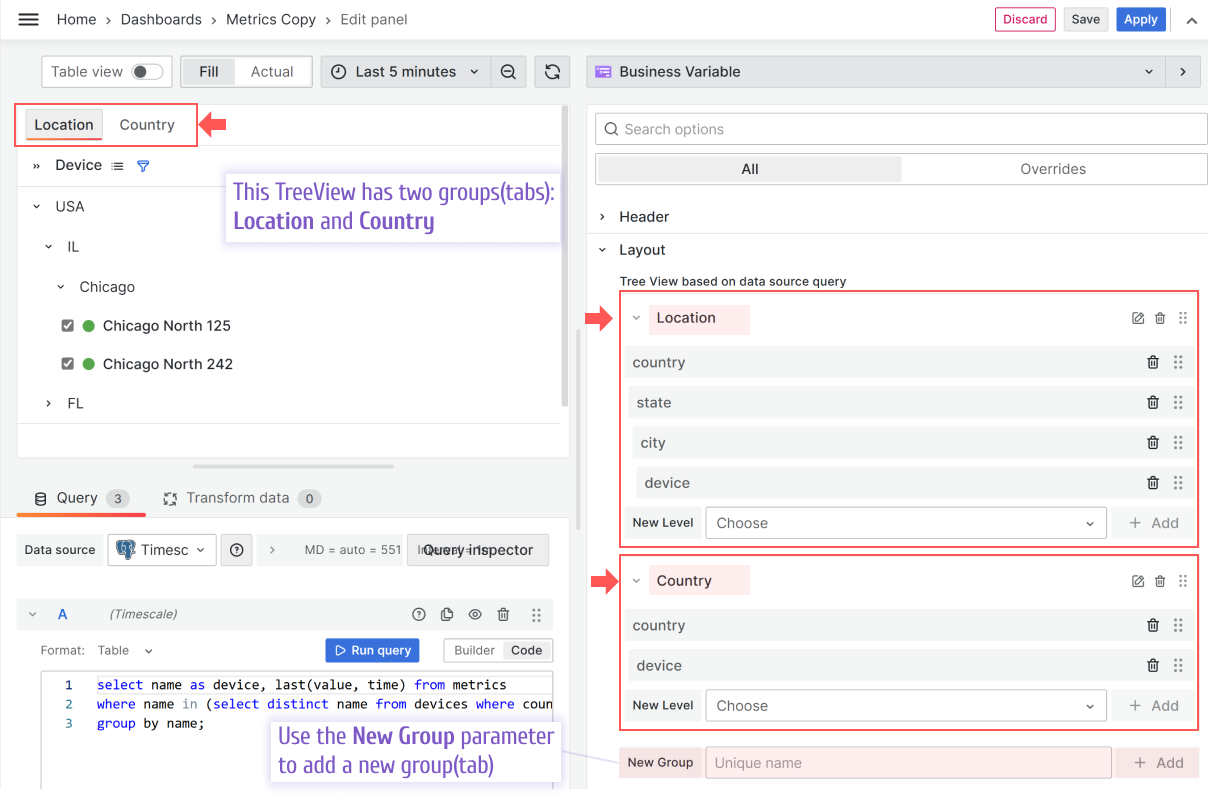Apply the panel changes
Screen dimensions: 1208x797
click(1140, 19)
